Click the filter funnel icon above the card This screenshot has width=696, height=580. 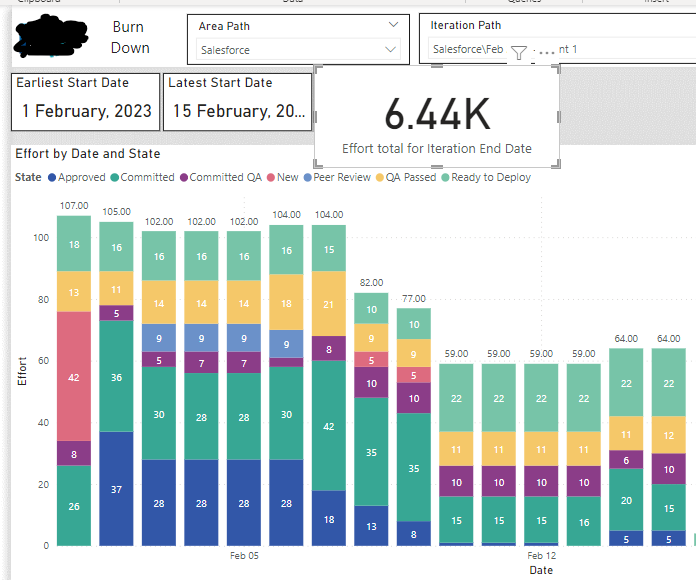point(518,52)
